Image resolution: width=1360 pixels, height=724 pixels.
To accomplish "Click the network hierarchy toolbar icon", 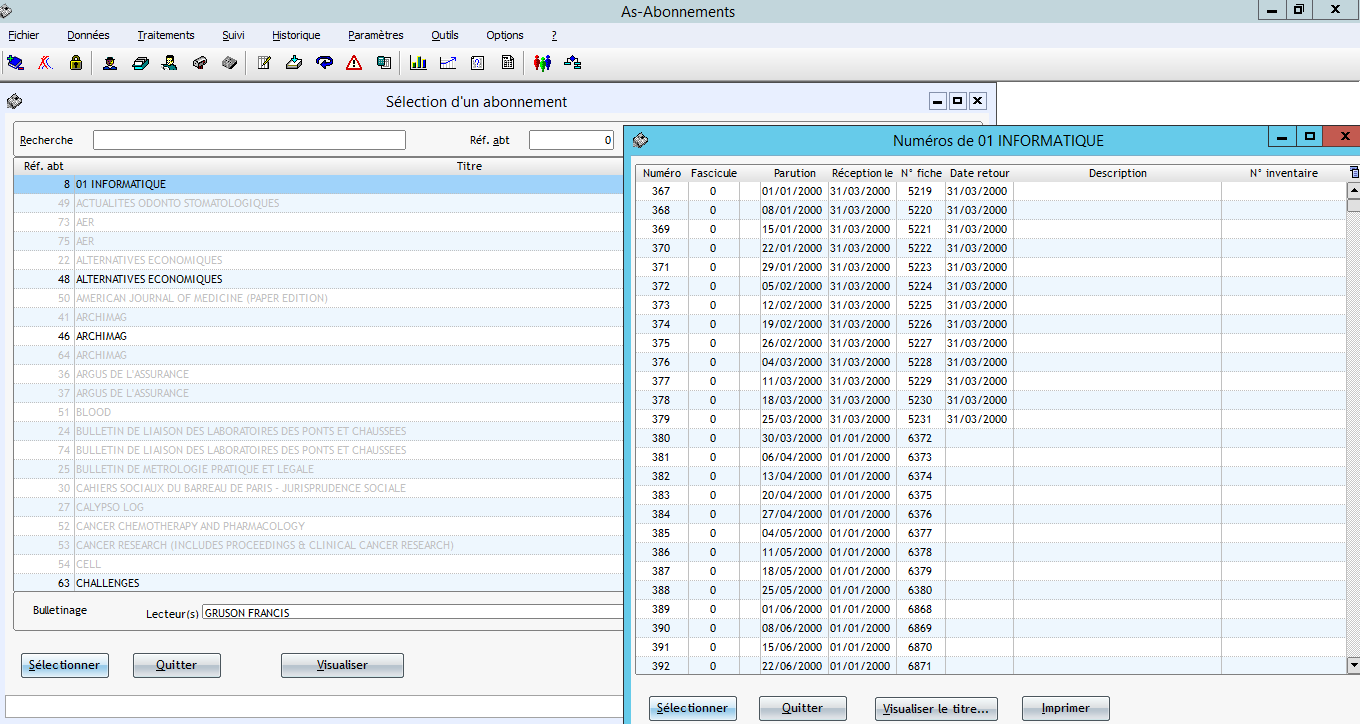I will tap(573, 63).
